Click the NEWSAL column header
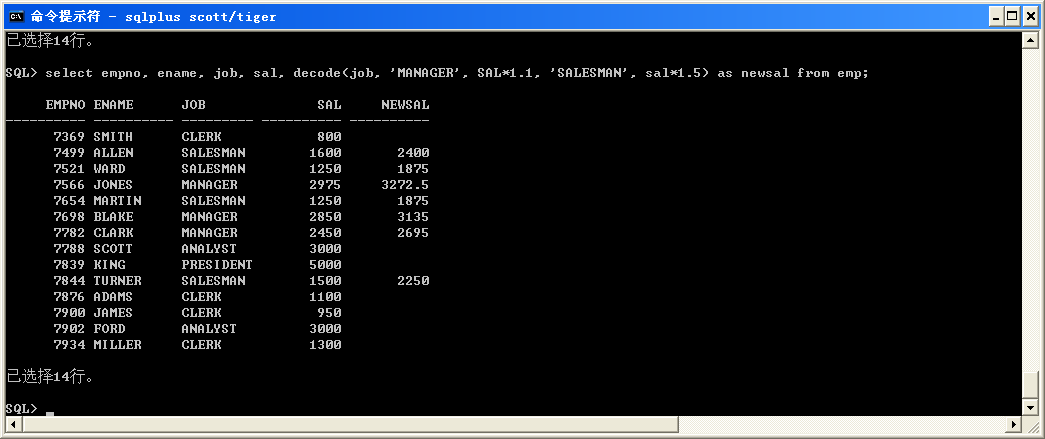 [x=405, y=105]
